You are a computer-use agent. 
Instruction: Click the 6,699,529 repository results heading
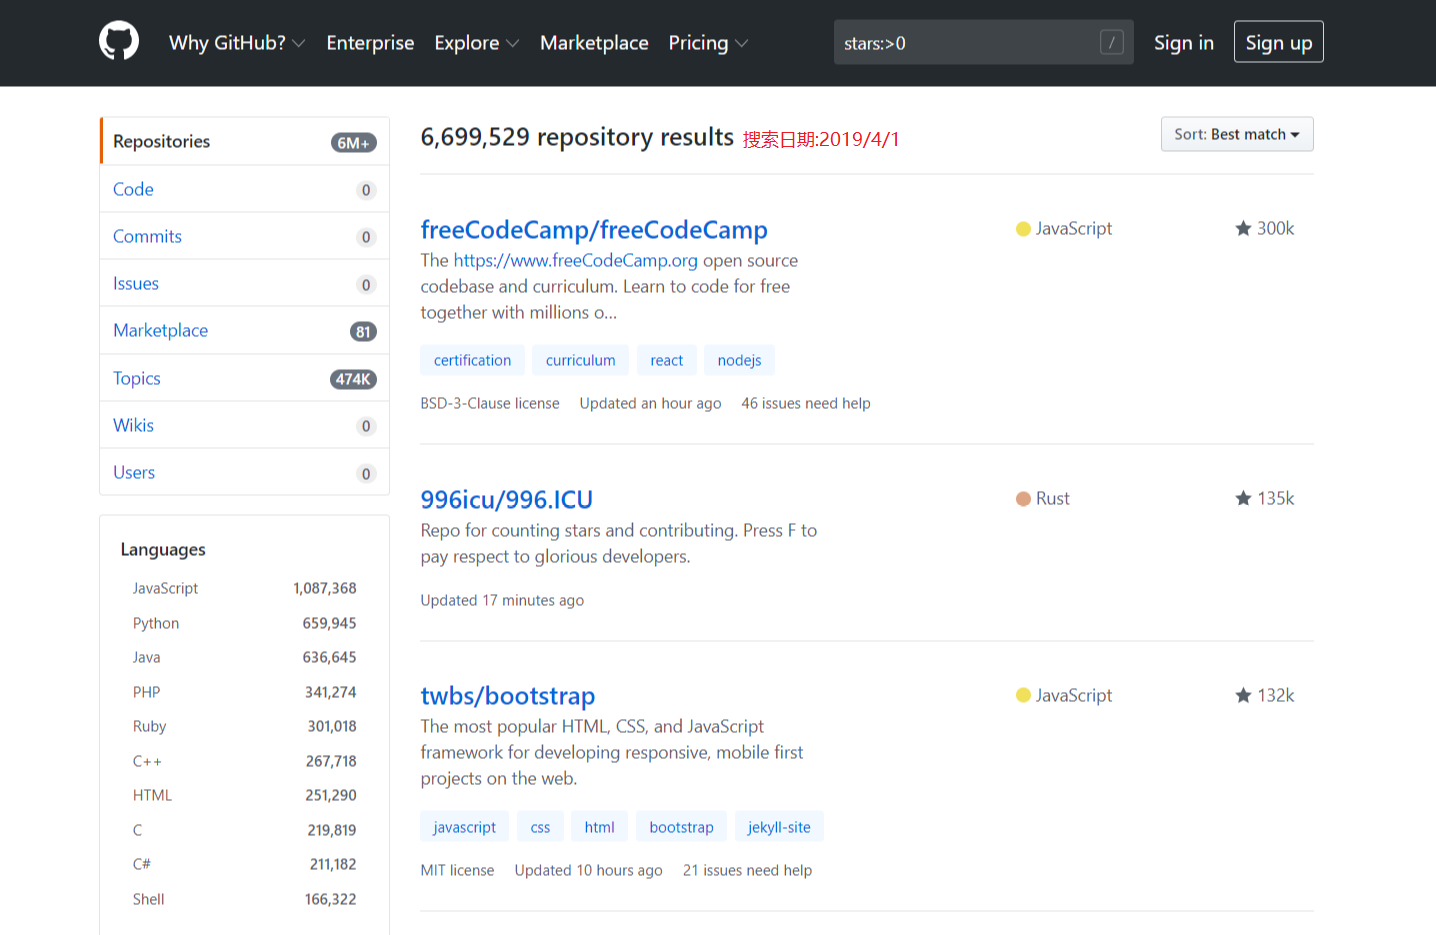tap(577, 137)
